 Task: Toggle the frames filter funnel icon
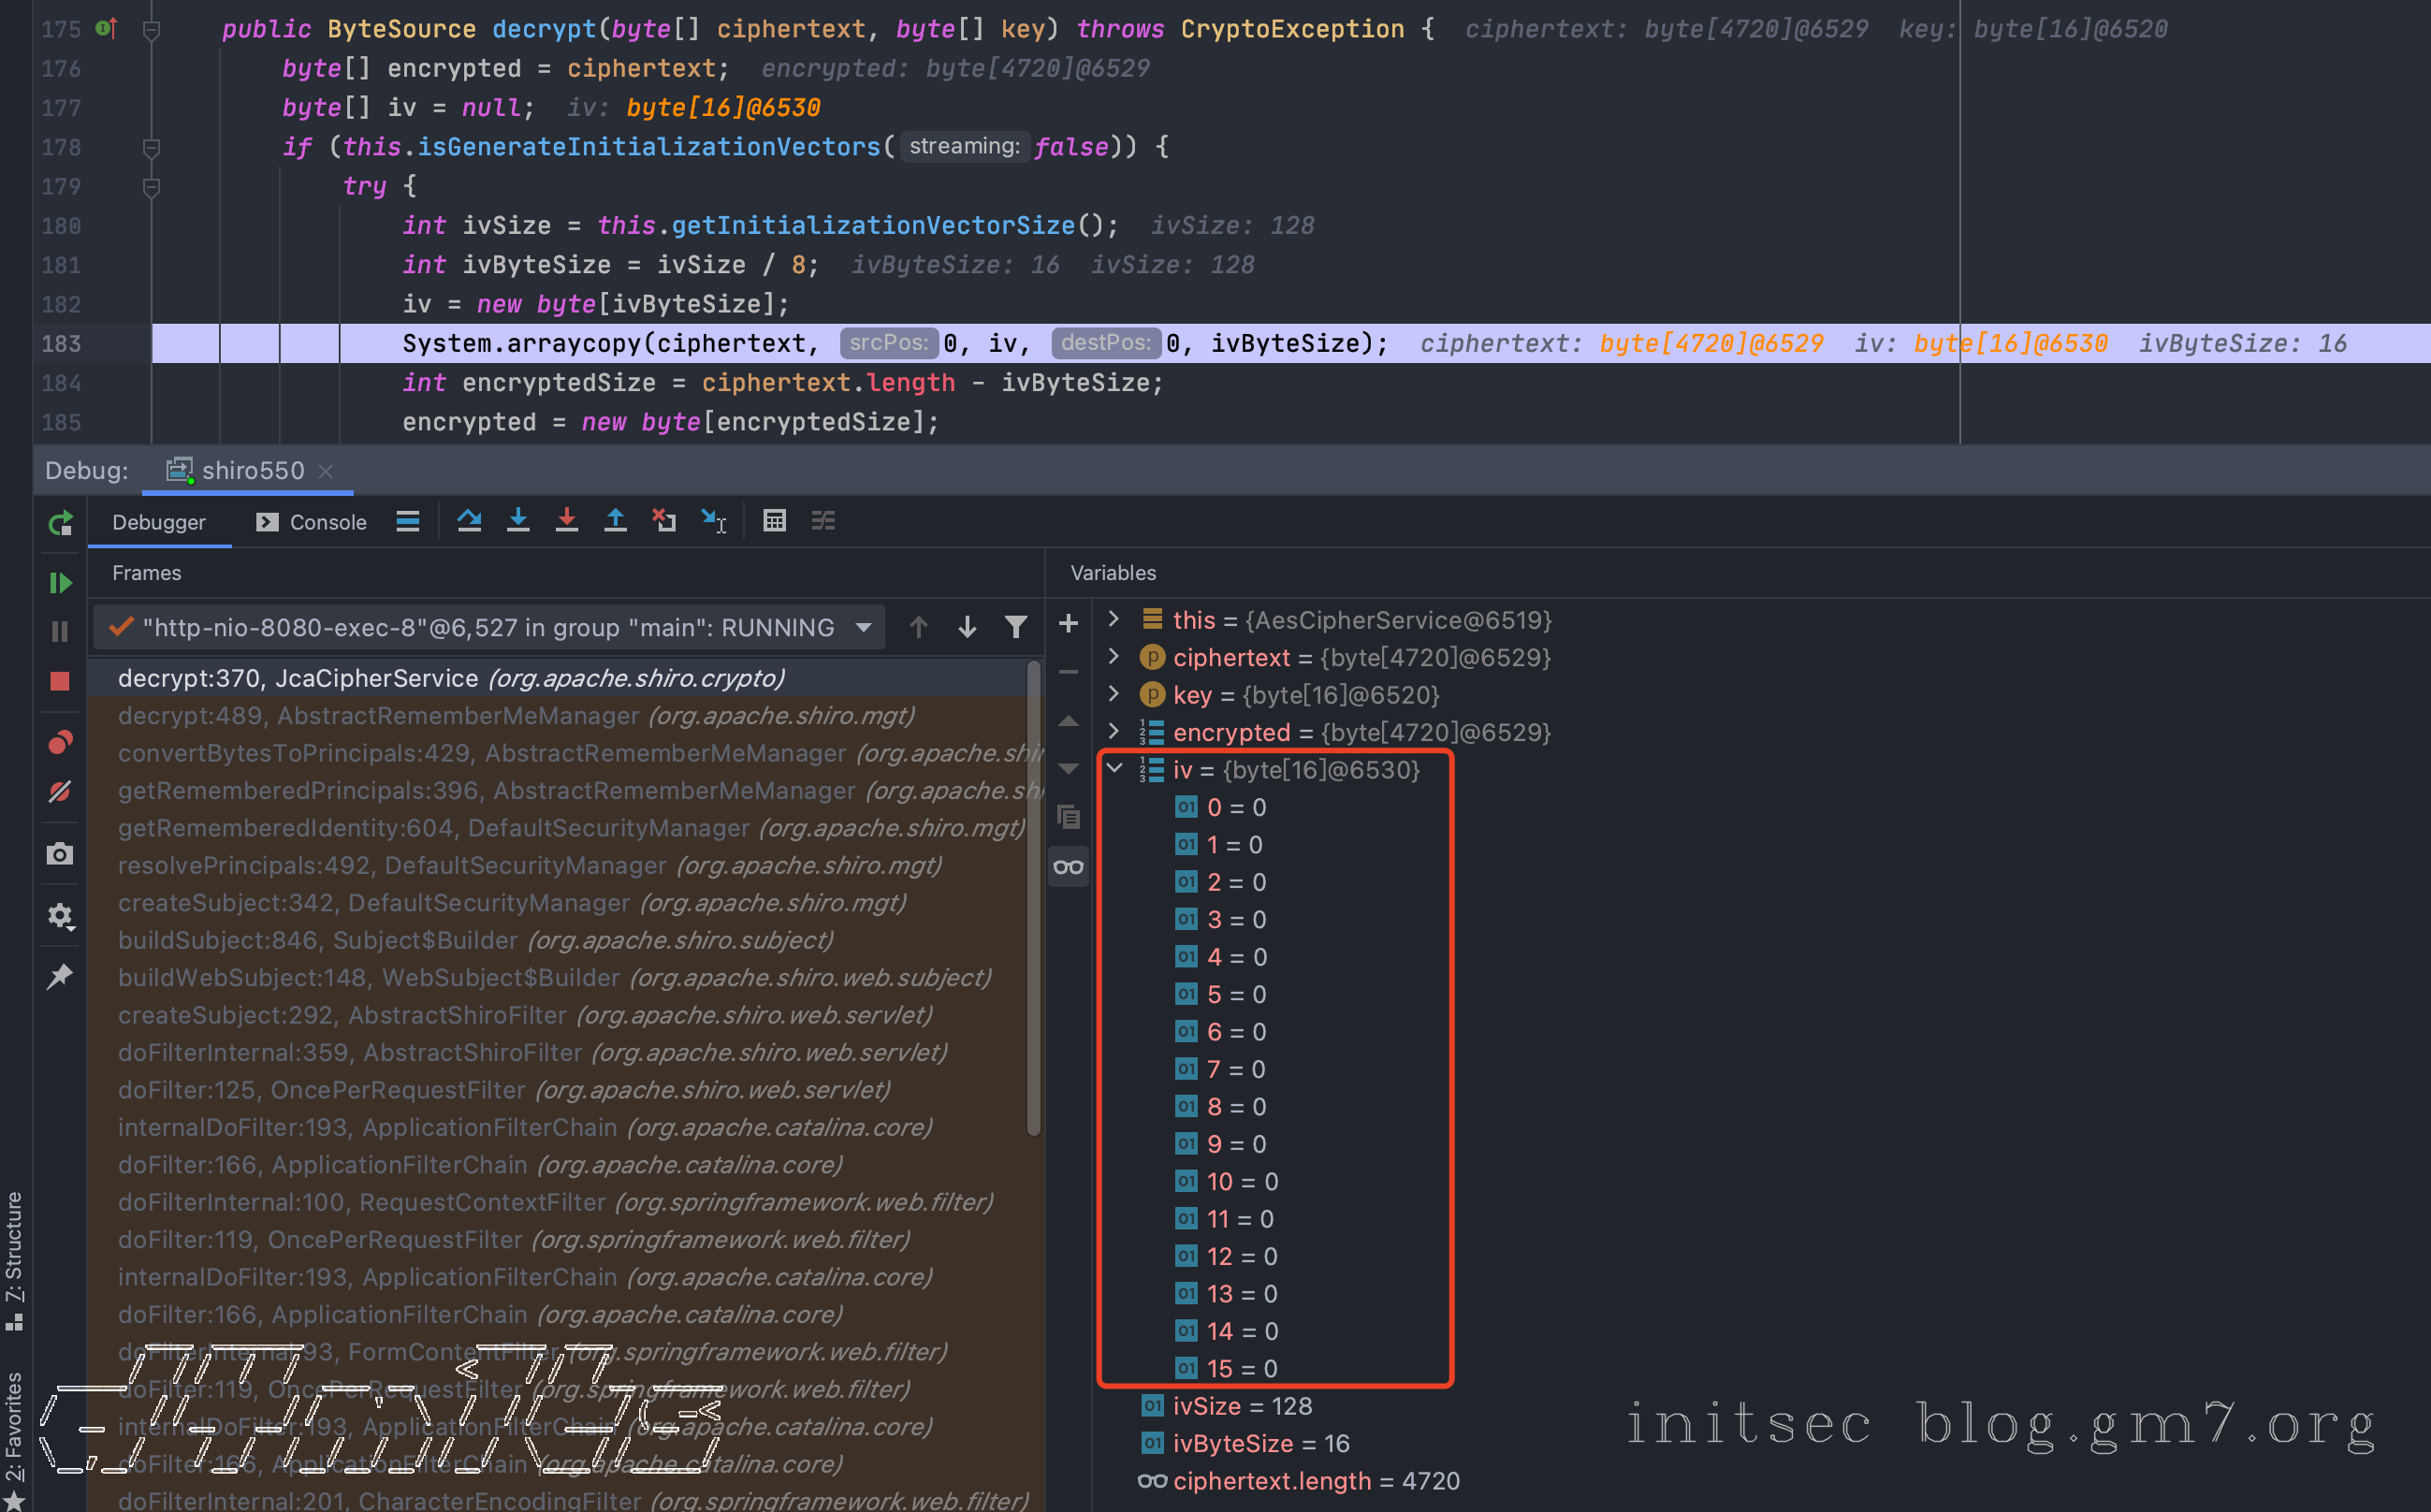tap(1016, 627)
